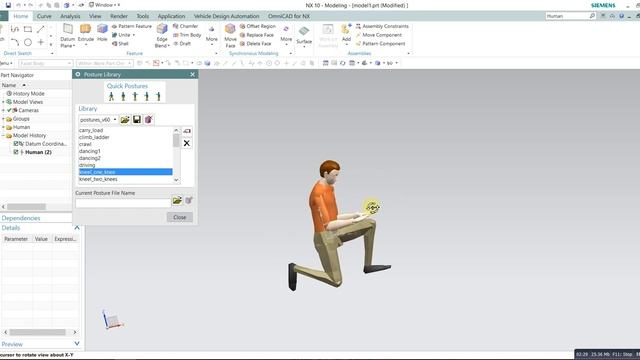Viewport: 640px width, 360px height.
Task: Select the rectangle sketch tool
Action: 28,29
